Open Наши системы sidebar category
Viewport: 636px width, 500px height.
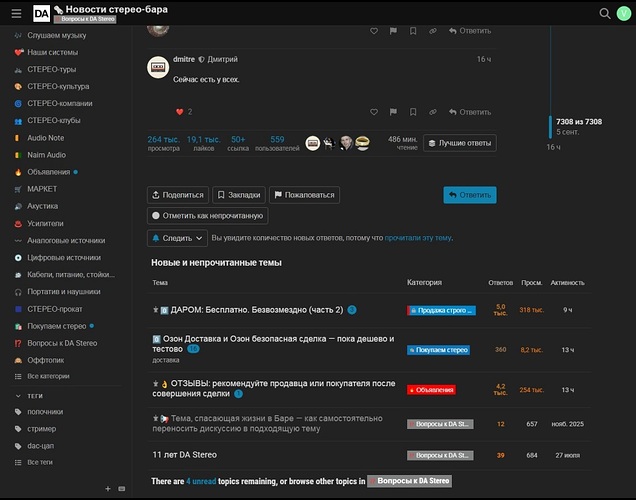click(52, 52)
